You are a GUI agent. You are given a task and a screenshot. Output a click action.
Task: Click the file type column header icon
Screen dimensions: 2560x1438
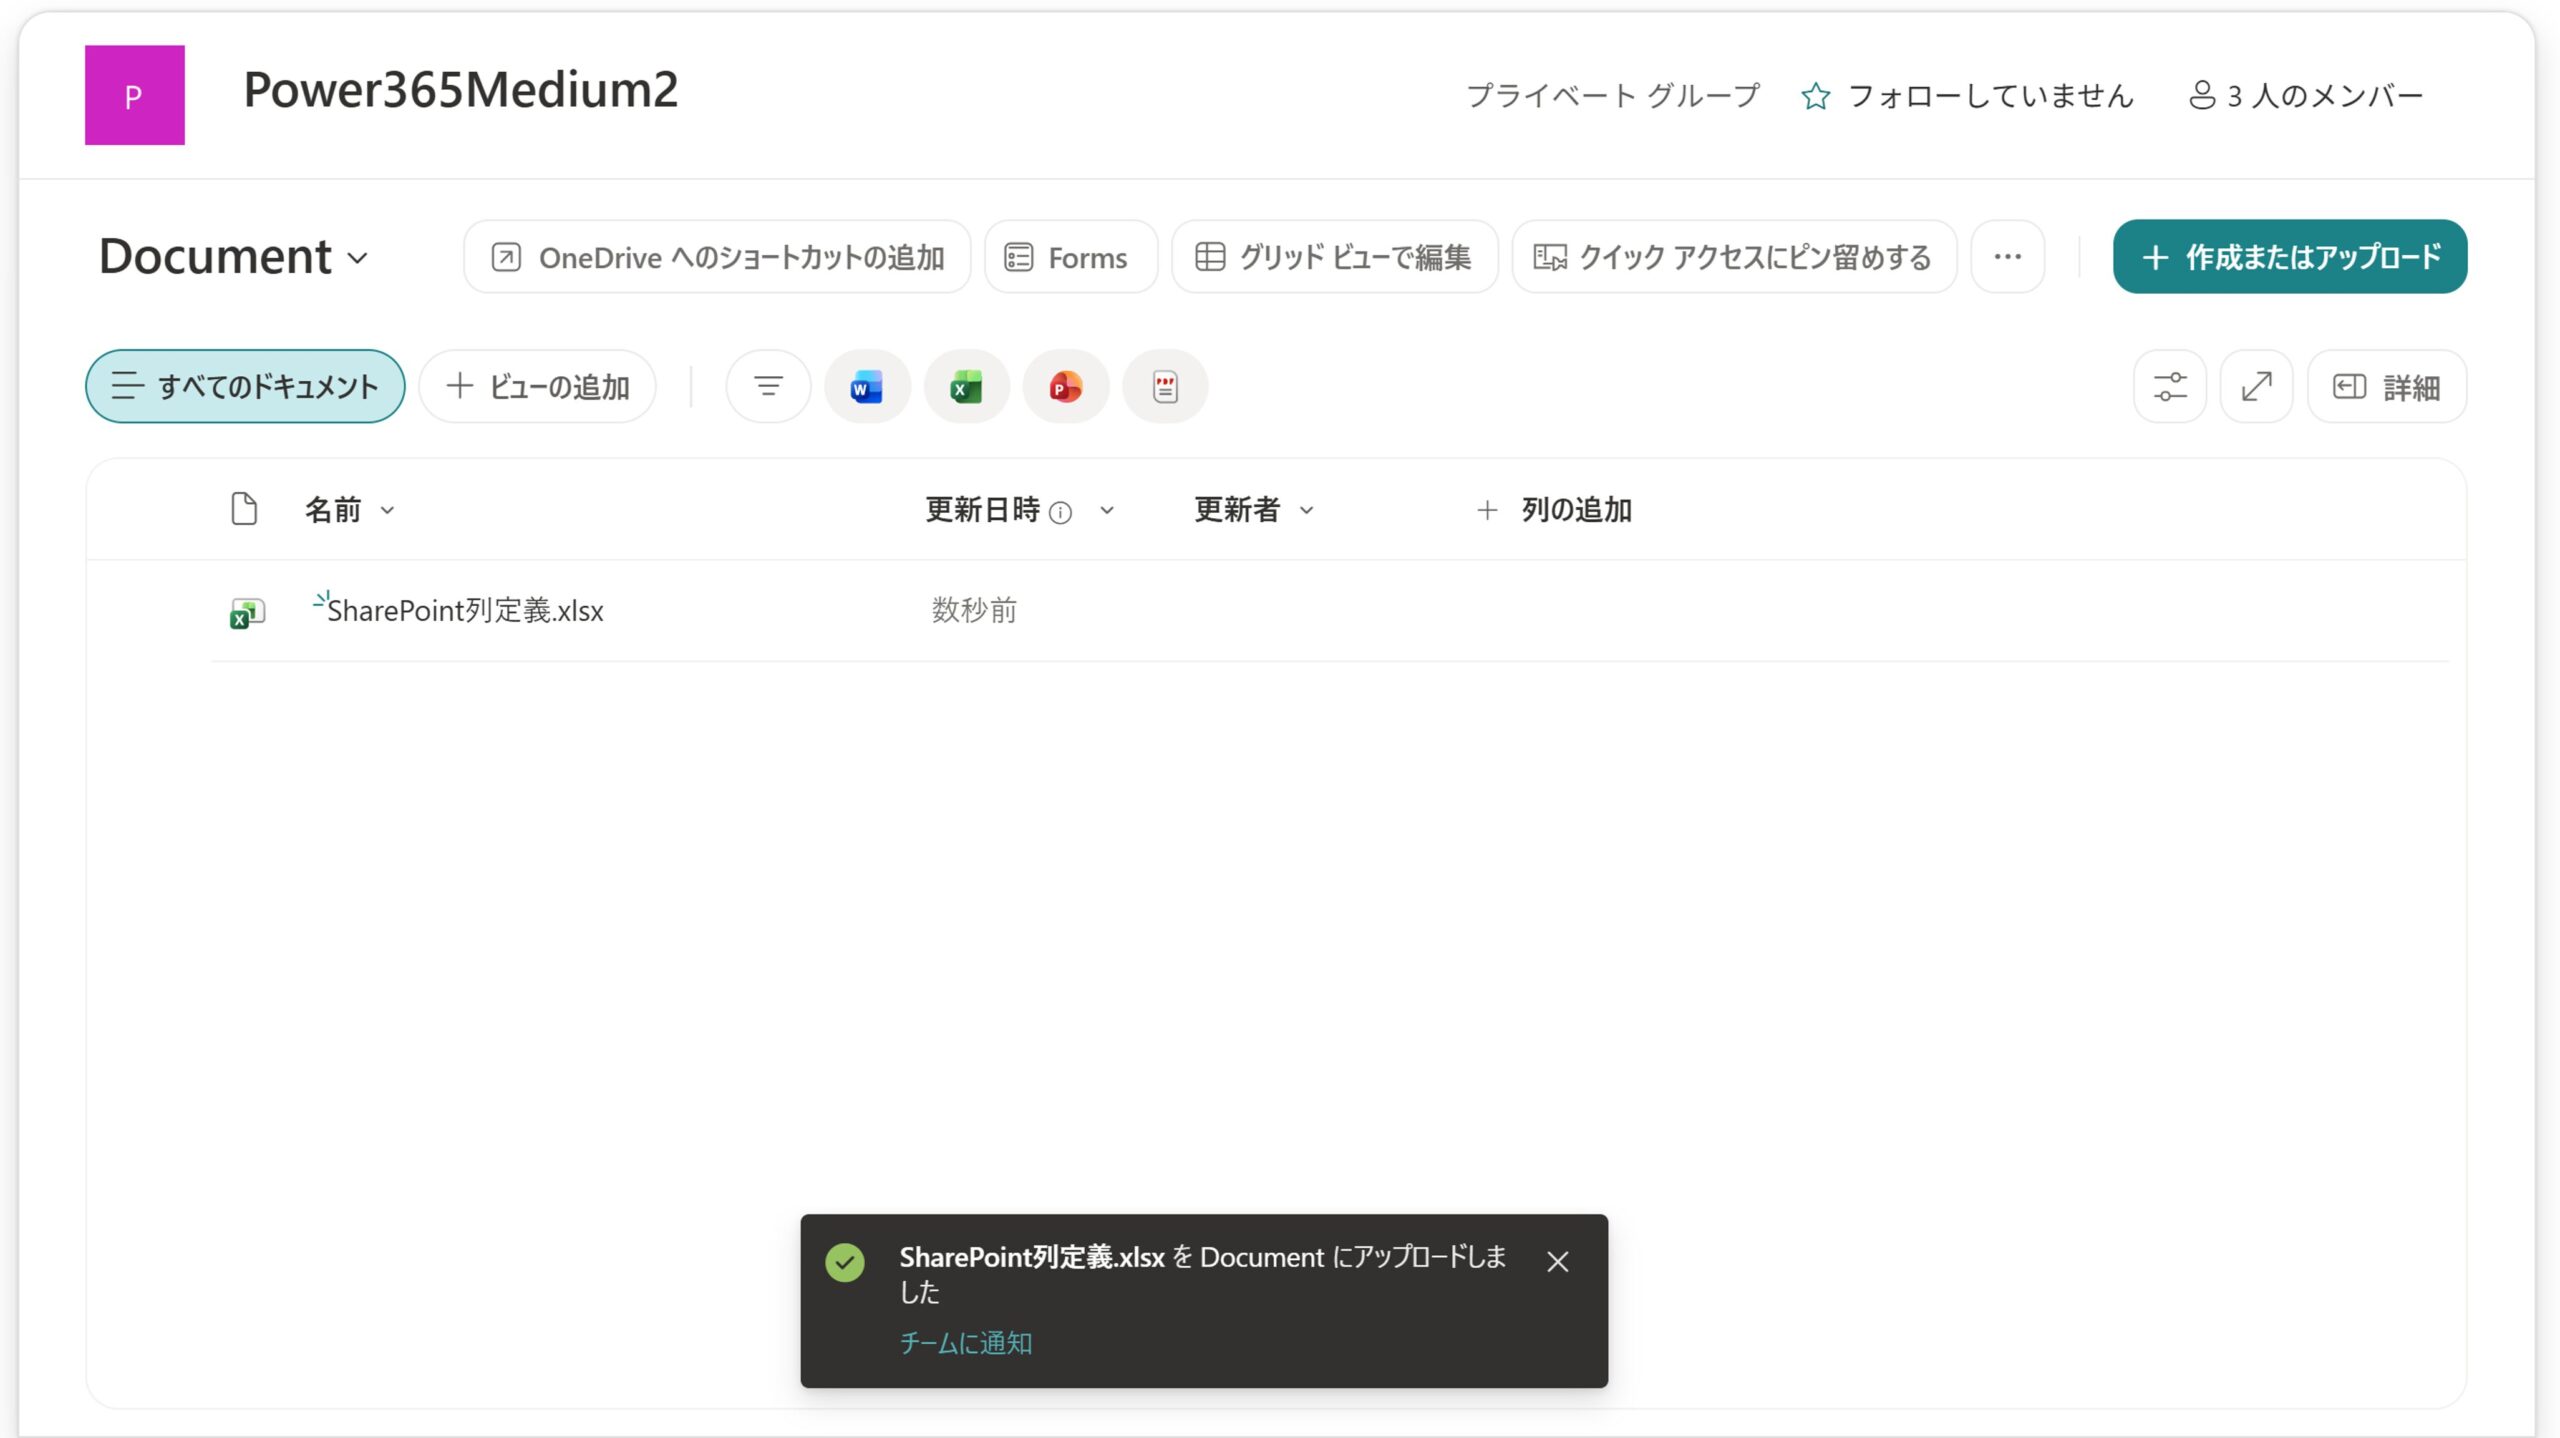coord(244,509)
